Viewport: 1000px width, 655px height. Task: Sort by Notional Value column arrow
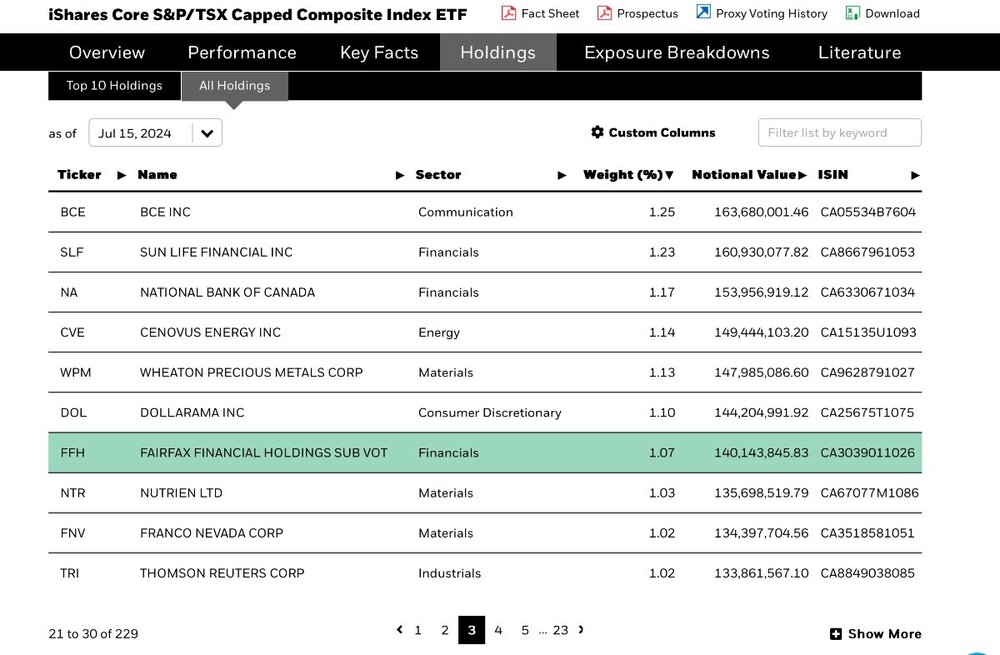pyautogui.click(x=802, y=175)
